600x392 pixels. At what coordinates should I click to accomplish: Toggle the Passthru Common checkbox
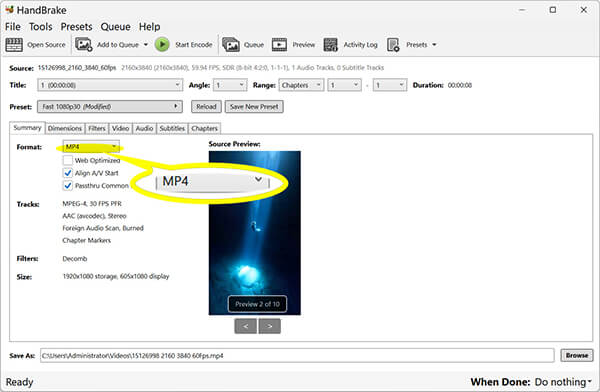coord(68,186)
